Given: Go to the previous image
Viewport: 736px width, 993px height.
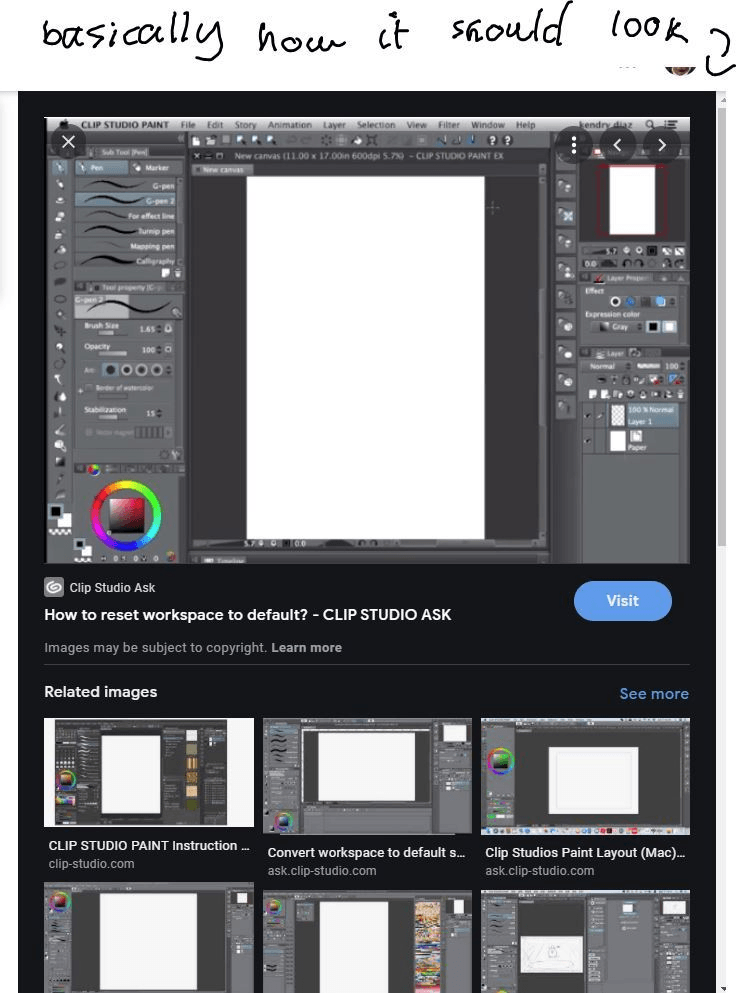Looking at the screenshot, I should [x=618, y=145].
